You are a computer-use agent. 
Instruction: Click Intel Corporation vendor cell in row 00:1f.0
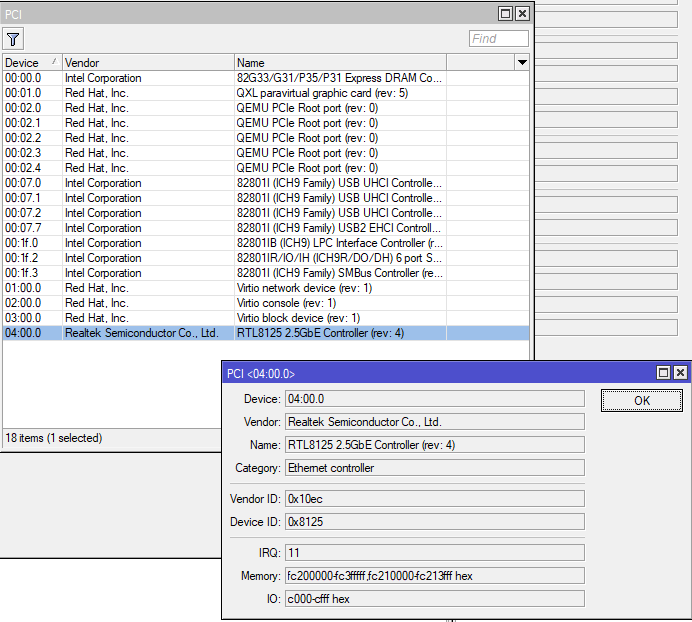[148, 243]
